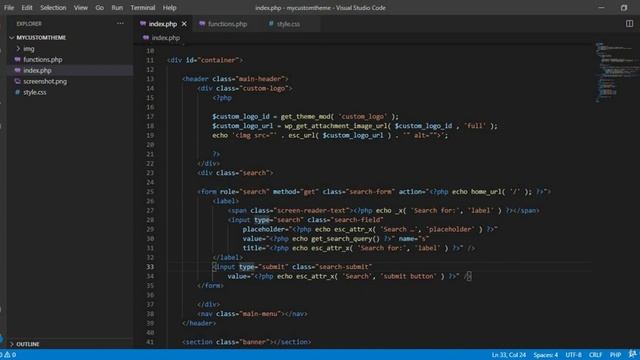Image resolution: width=640 pixels, height=360 pixels.
Task: Open the Edit menu
Action: [27, 8]
